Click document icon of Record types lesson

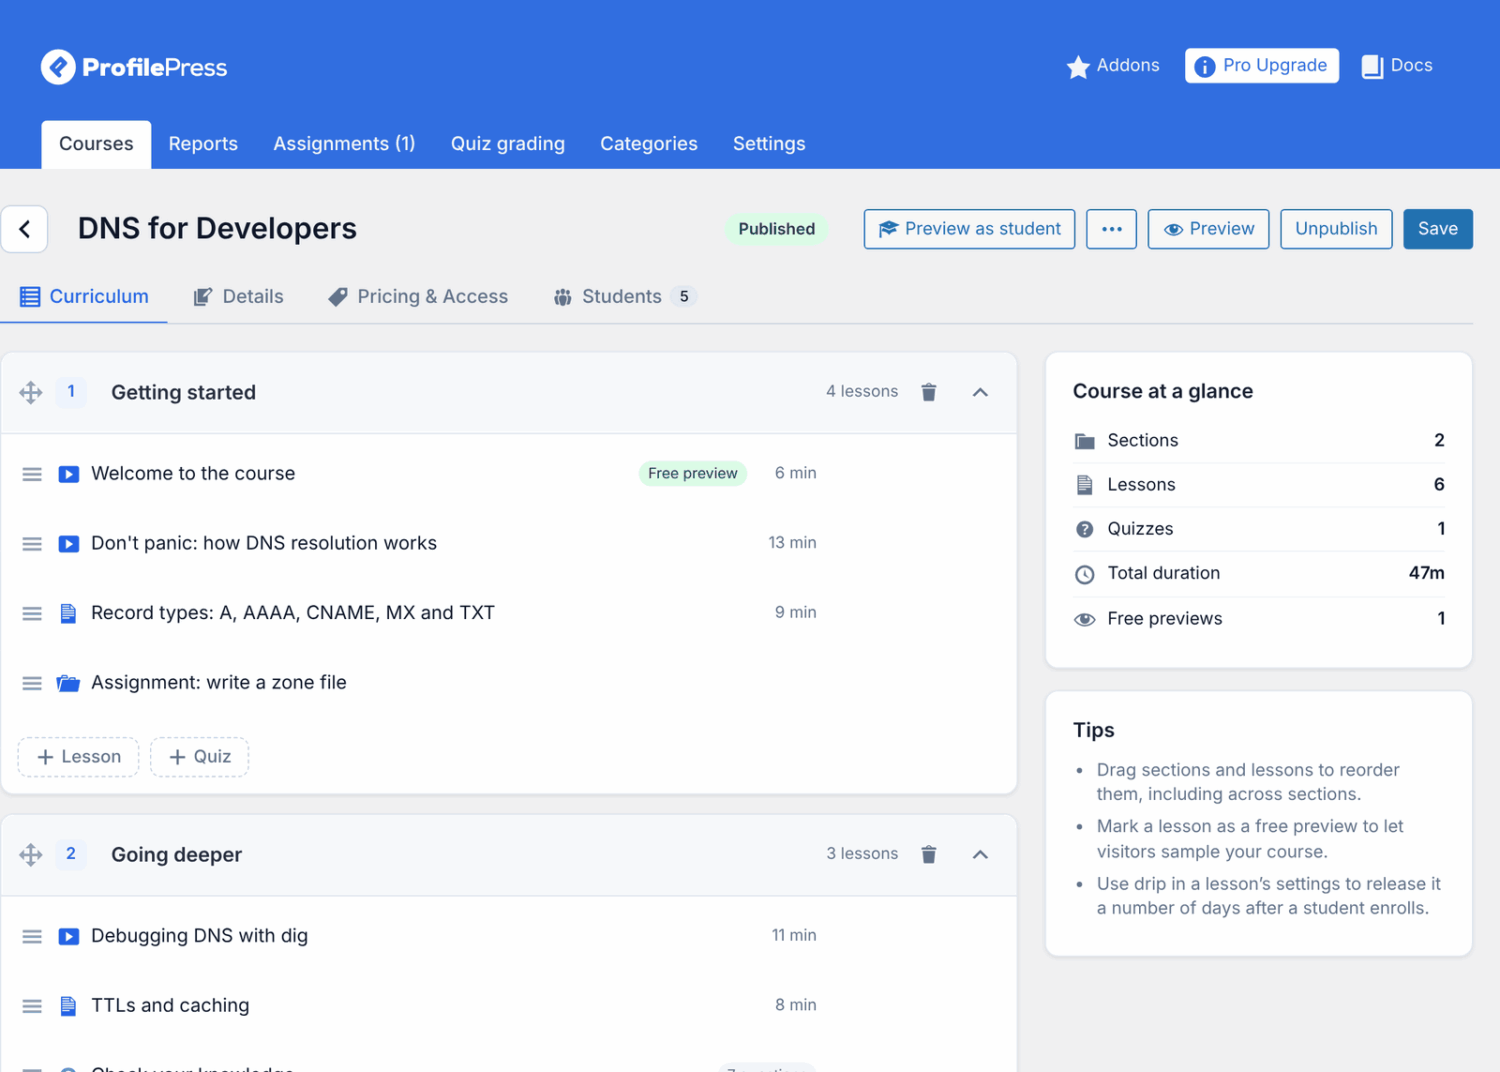point(68,613)
